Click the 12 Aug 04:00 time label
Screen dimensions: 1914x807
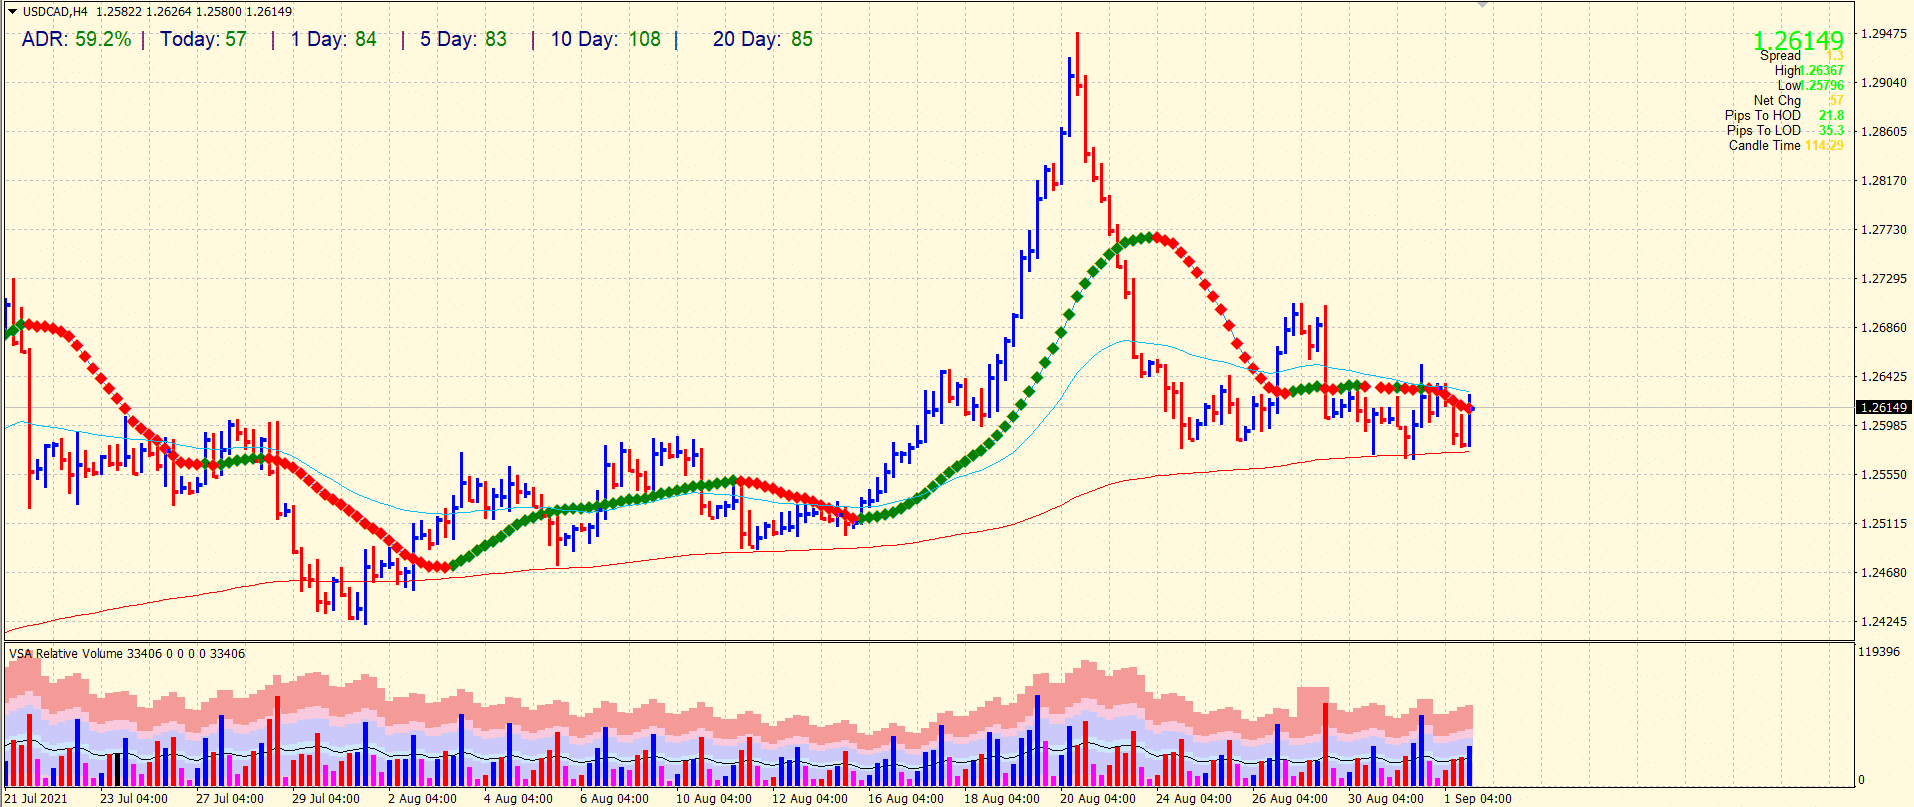(x=810, y=799)
